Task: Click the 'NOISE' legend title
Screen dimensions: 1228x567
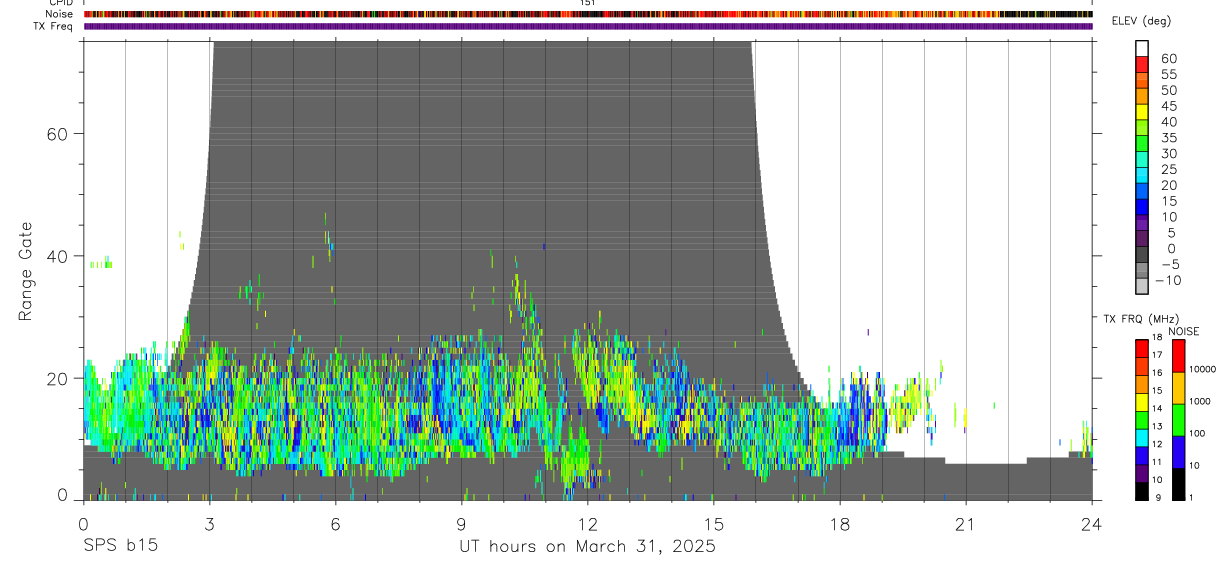Action: (x=1184, y=331)
